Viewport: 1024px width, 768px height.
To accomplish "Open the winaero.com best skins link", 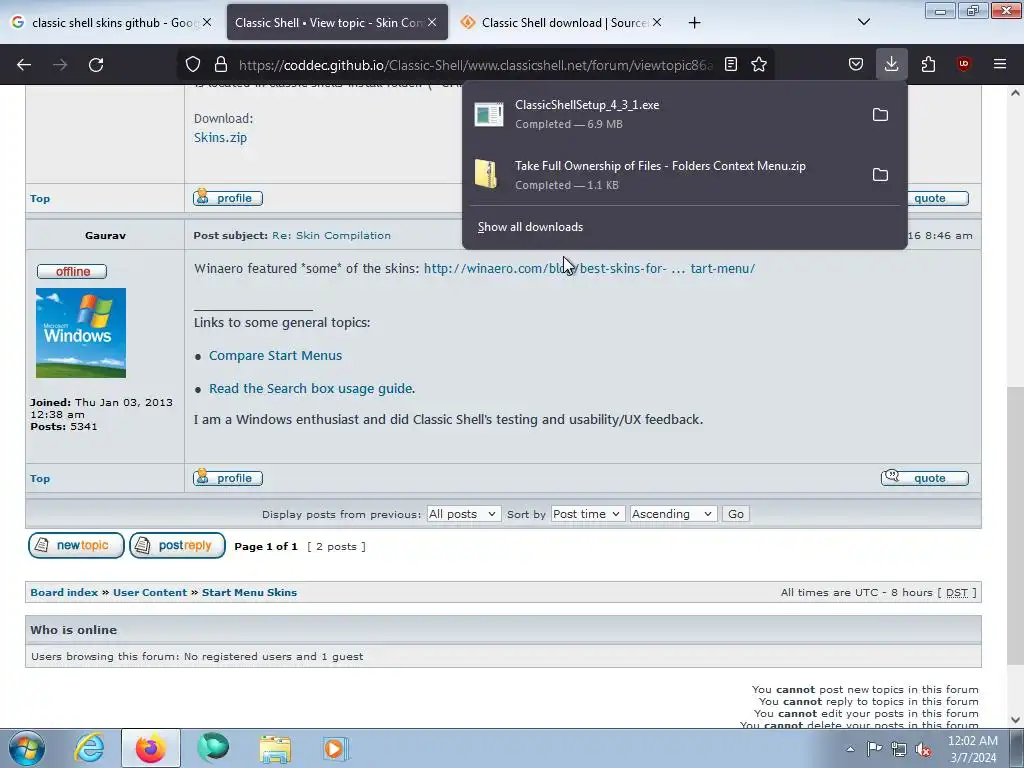I will (x=589, y=268).
